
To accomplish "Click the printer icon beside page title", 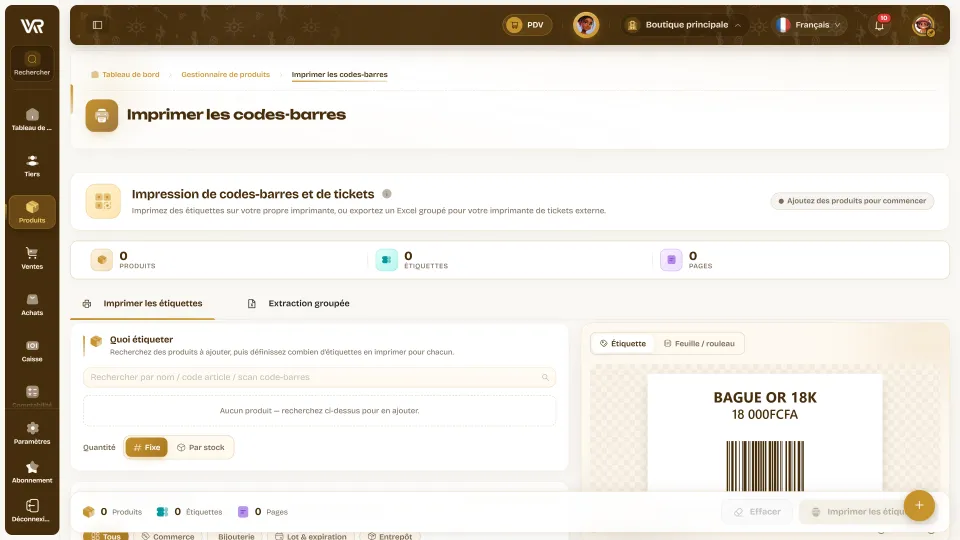I will pos(102,115).
